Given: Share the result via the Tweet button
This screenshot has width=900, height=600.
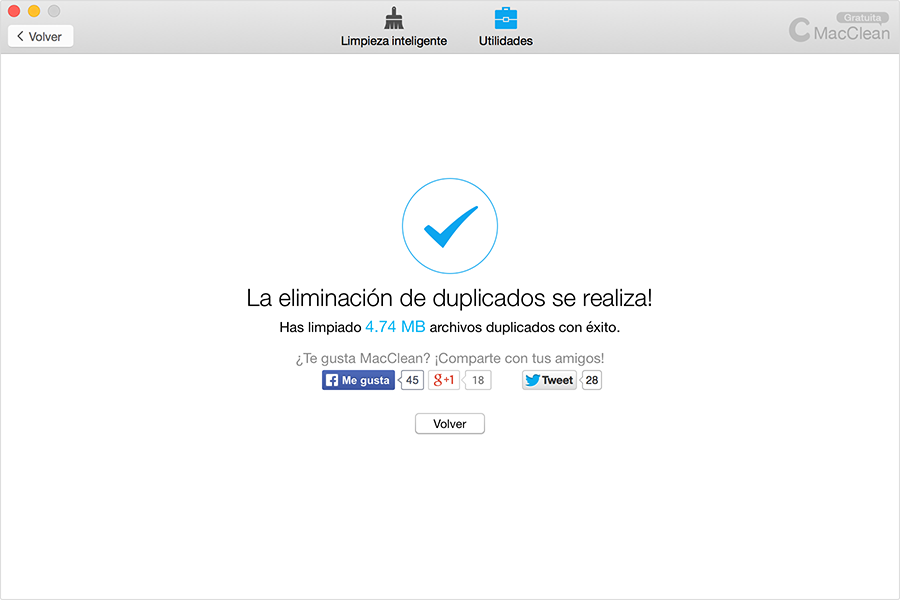Looking at the screenshot, I should pyautogui.click(x=548, y=380).
